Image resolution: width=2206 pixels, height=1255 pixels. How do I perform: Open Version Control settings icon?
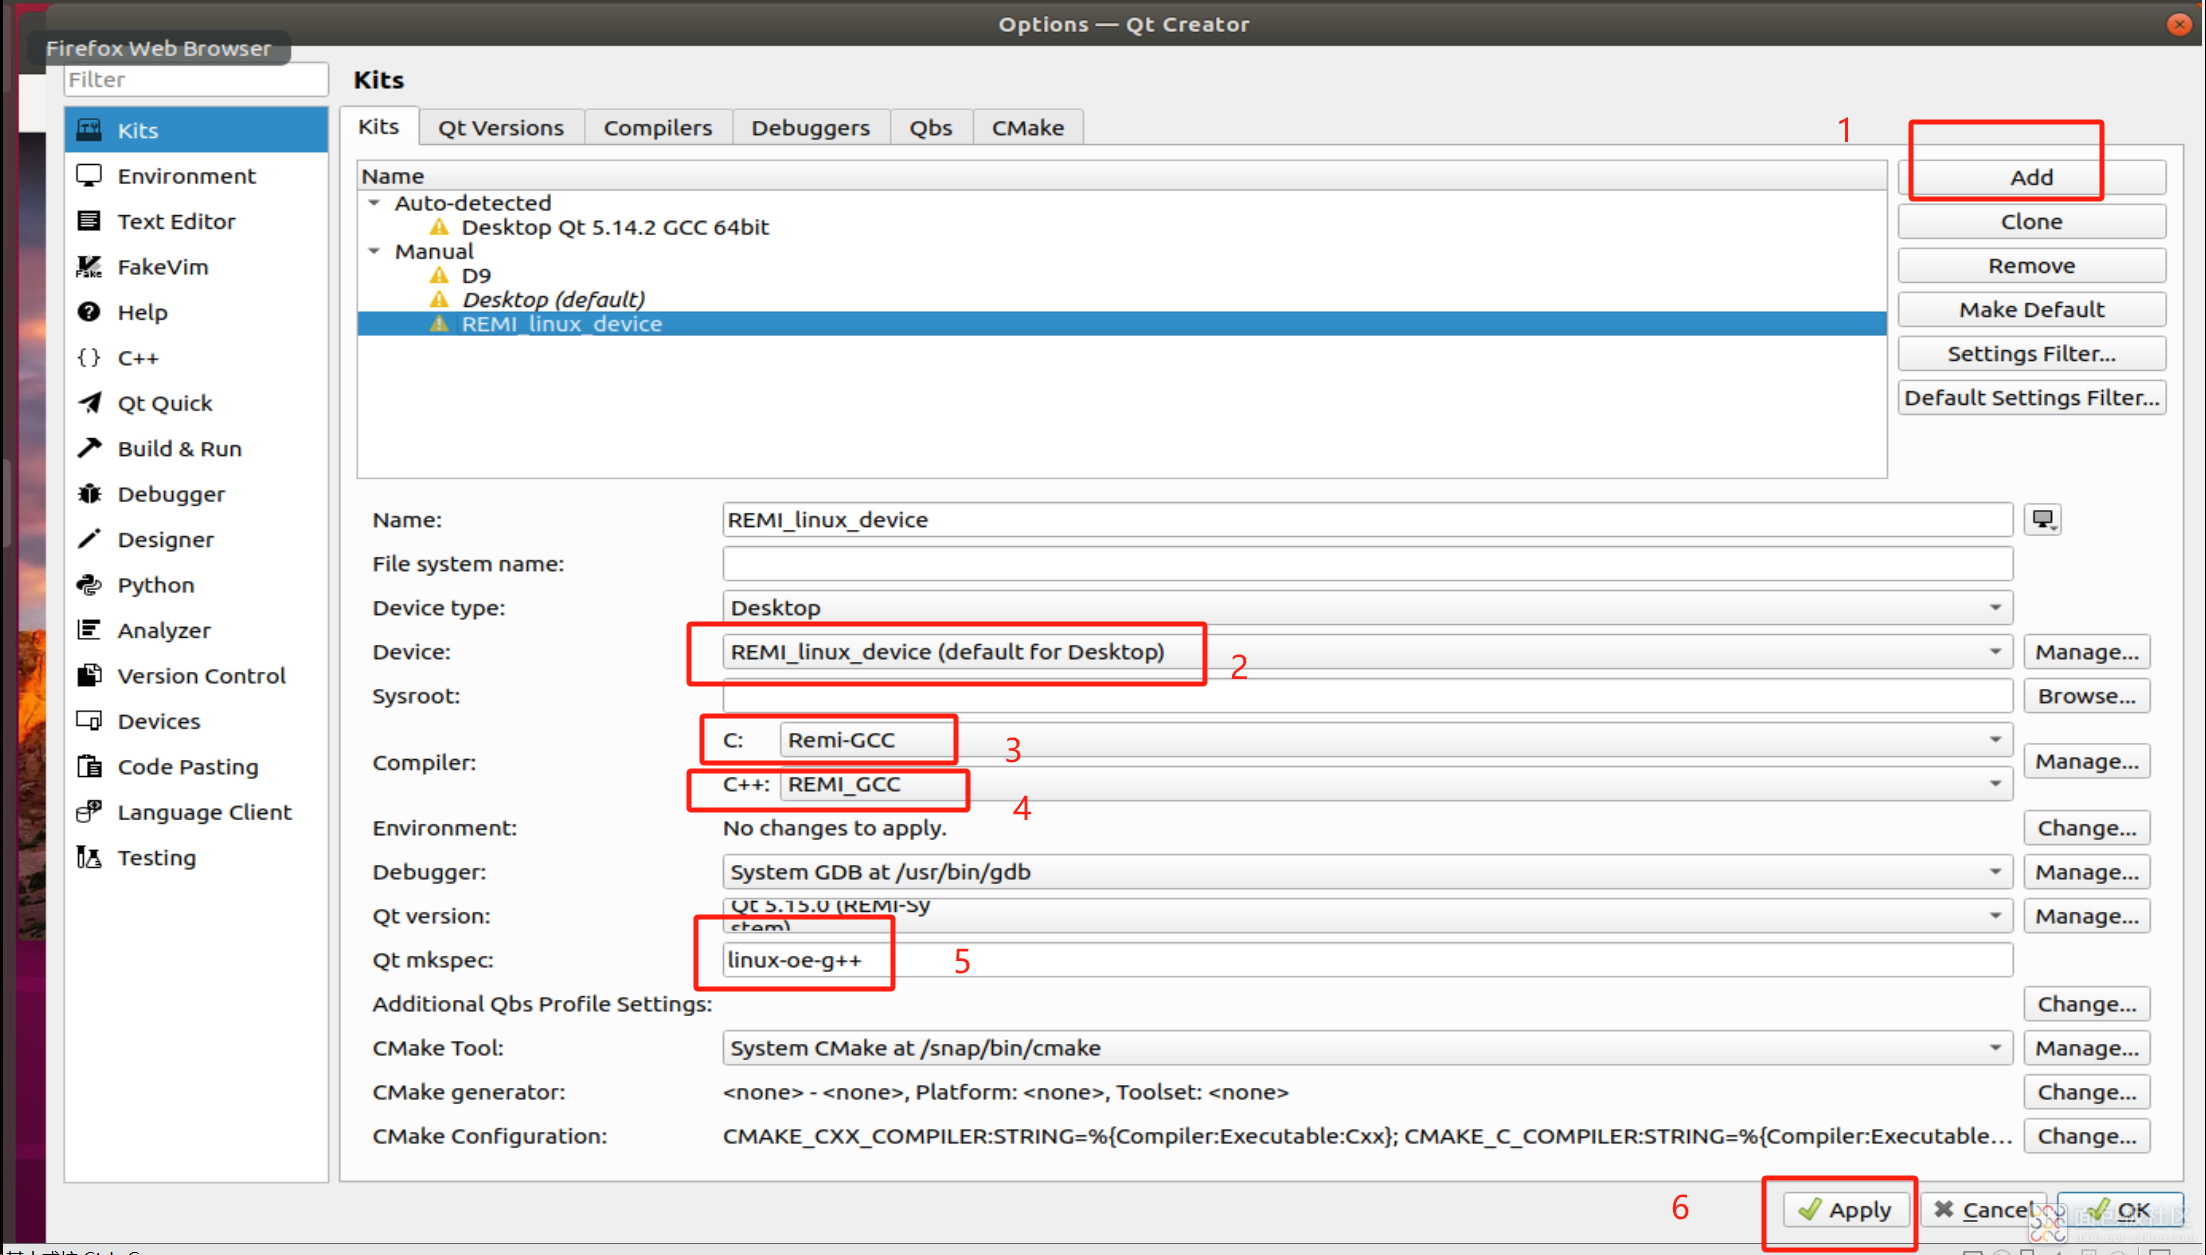[x=89, y=676]
